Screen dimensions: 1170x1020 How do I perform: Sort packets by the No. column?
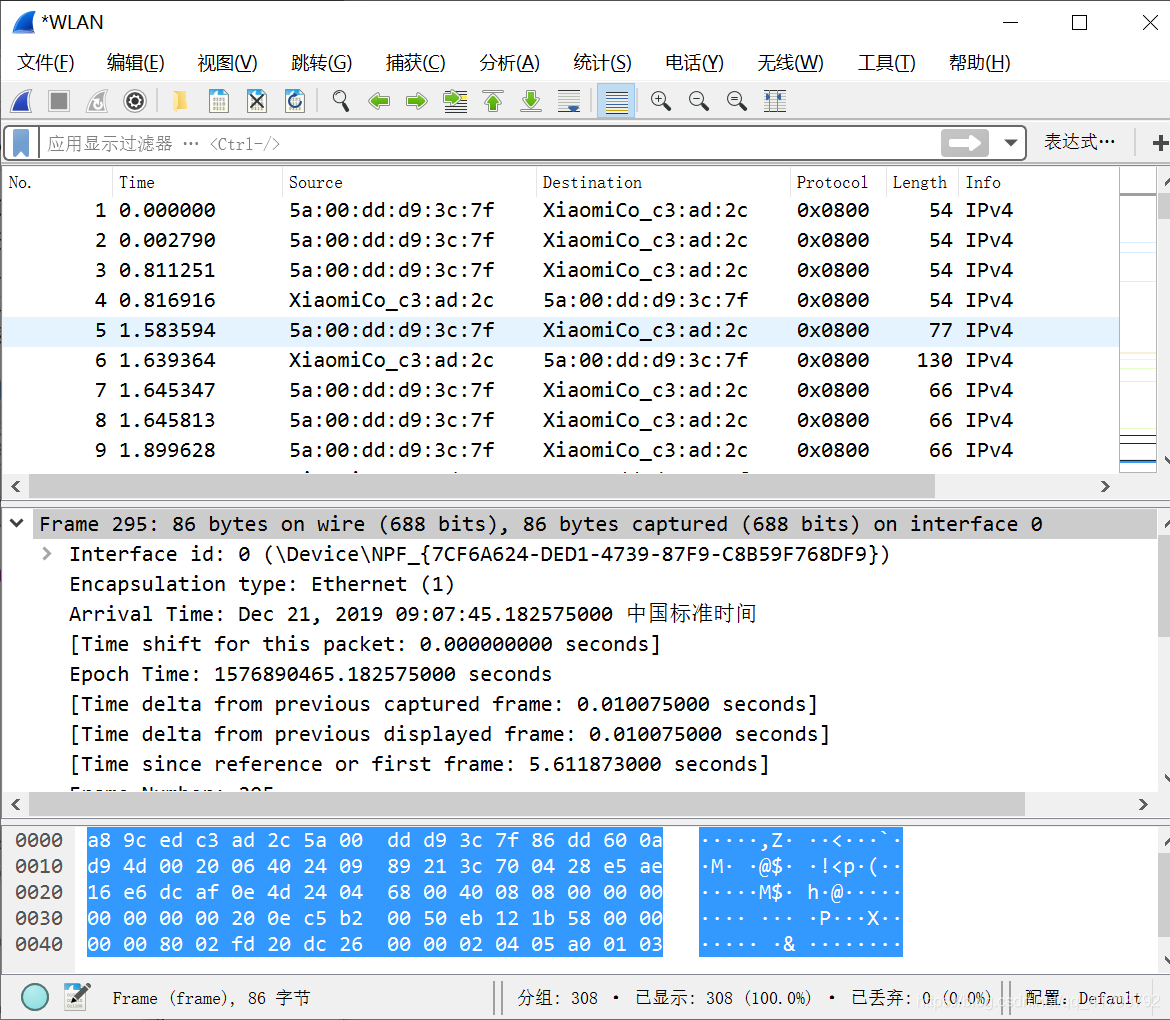pyautogui.click(x=57, y=183)
